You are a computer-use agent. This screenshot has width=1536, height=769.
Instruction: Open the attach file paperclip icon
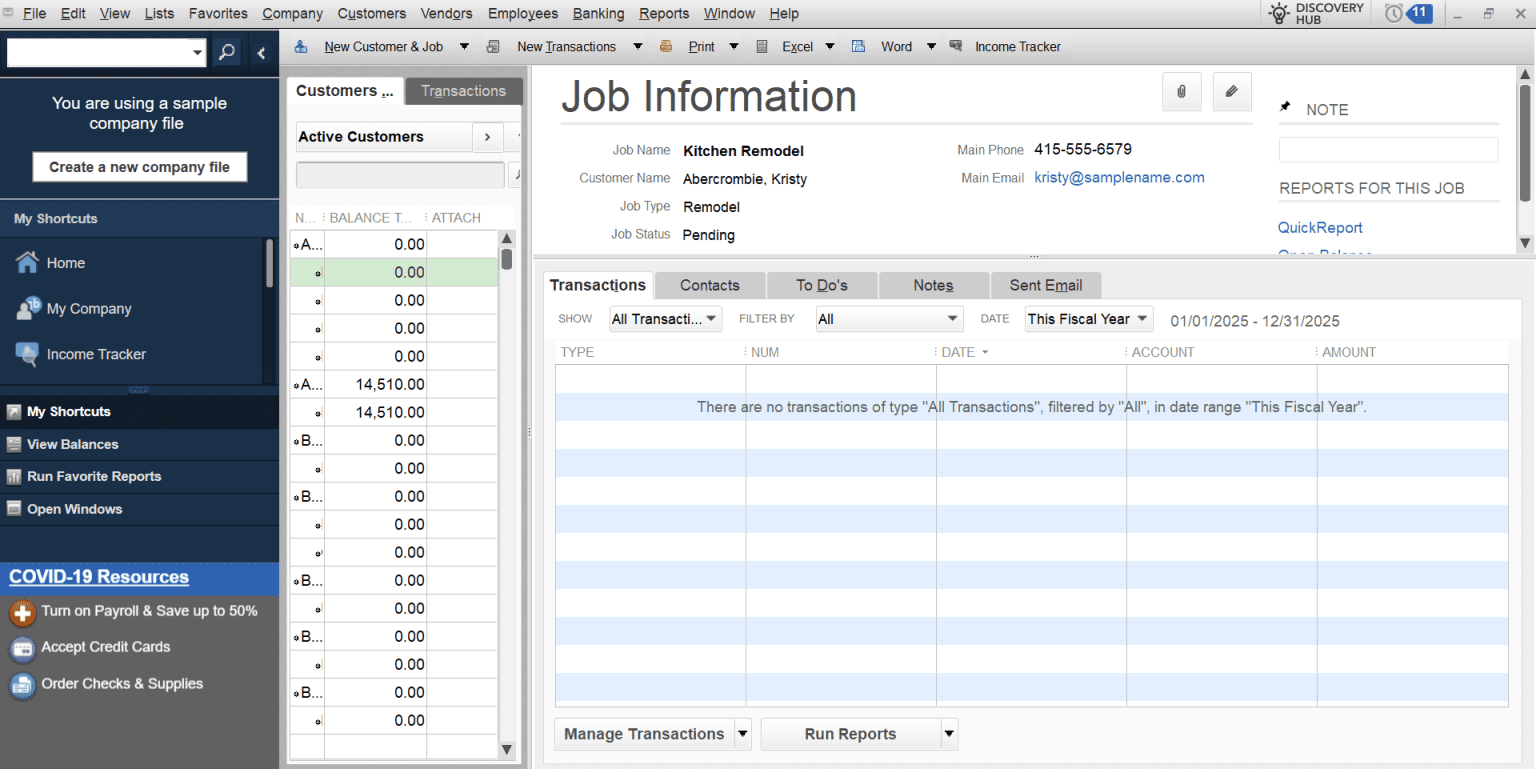(x=1181, y=91)
